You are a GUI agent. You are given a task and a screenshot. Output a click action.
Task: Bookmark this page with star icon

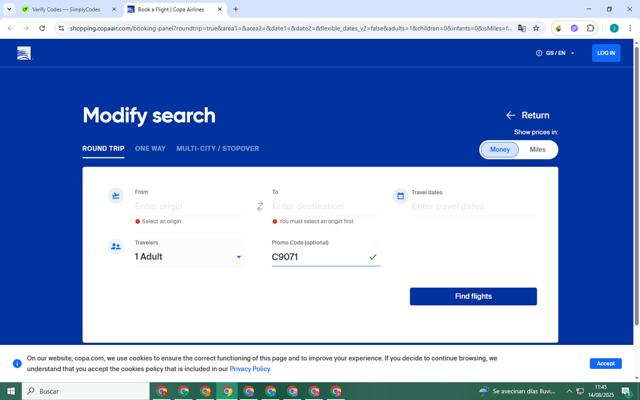coord(536,28)
